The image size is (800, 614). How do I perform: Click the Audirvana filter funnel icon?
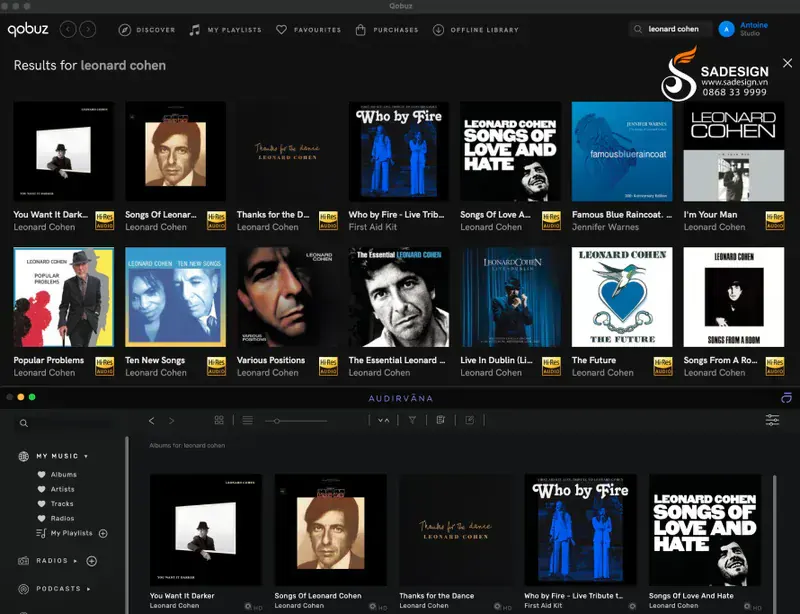(x=411, y=421)
